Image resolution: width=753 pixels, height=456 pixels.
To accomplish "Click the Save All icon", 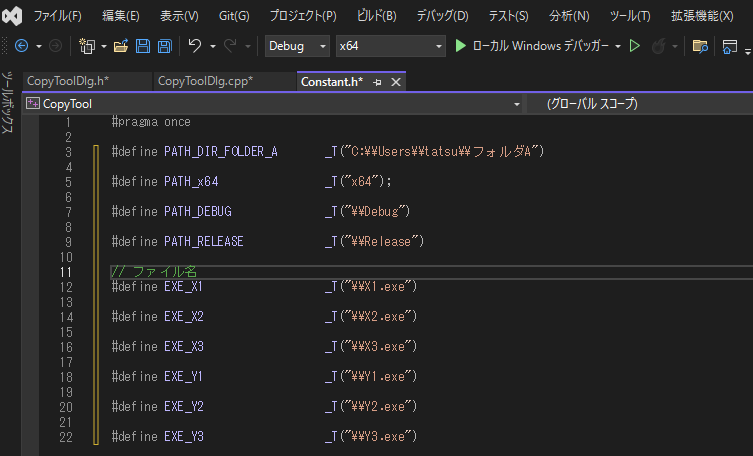I will 163,46.
